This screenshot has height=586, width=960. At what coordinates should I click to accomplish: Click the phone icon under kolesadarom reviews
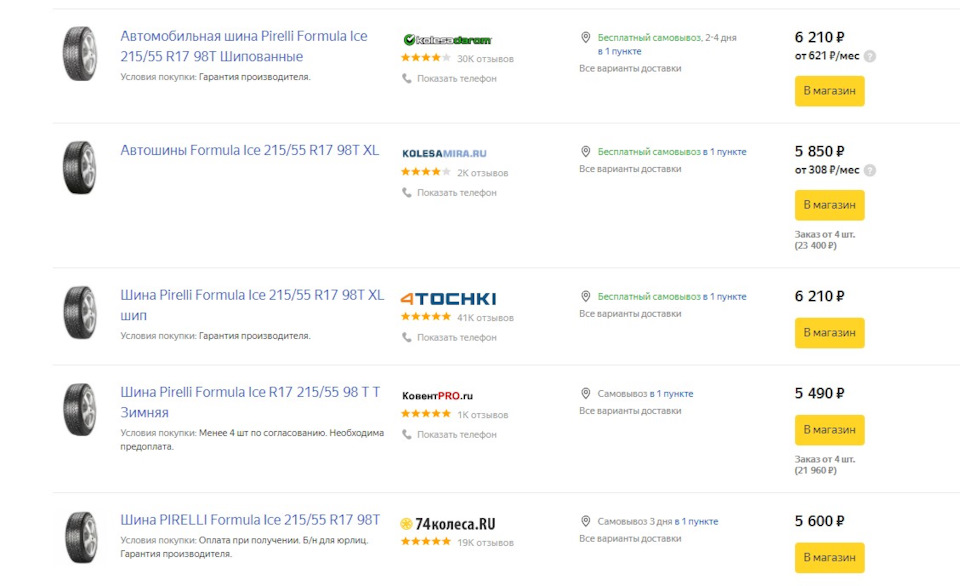pos(407,78)
